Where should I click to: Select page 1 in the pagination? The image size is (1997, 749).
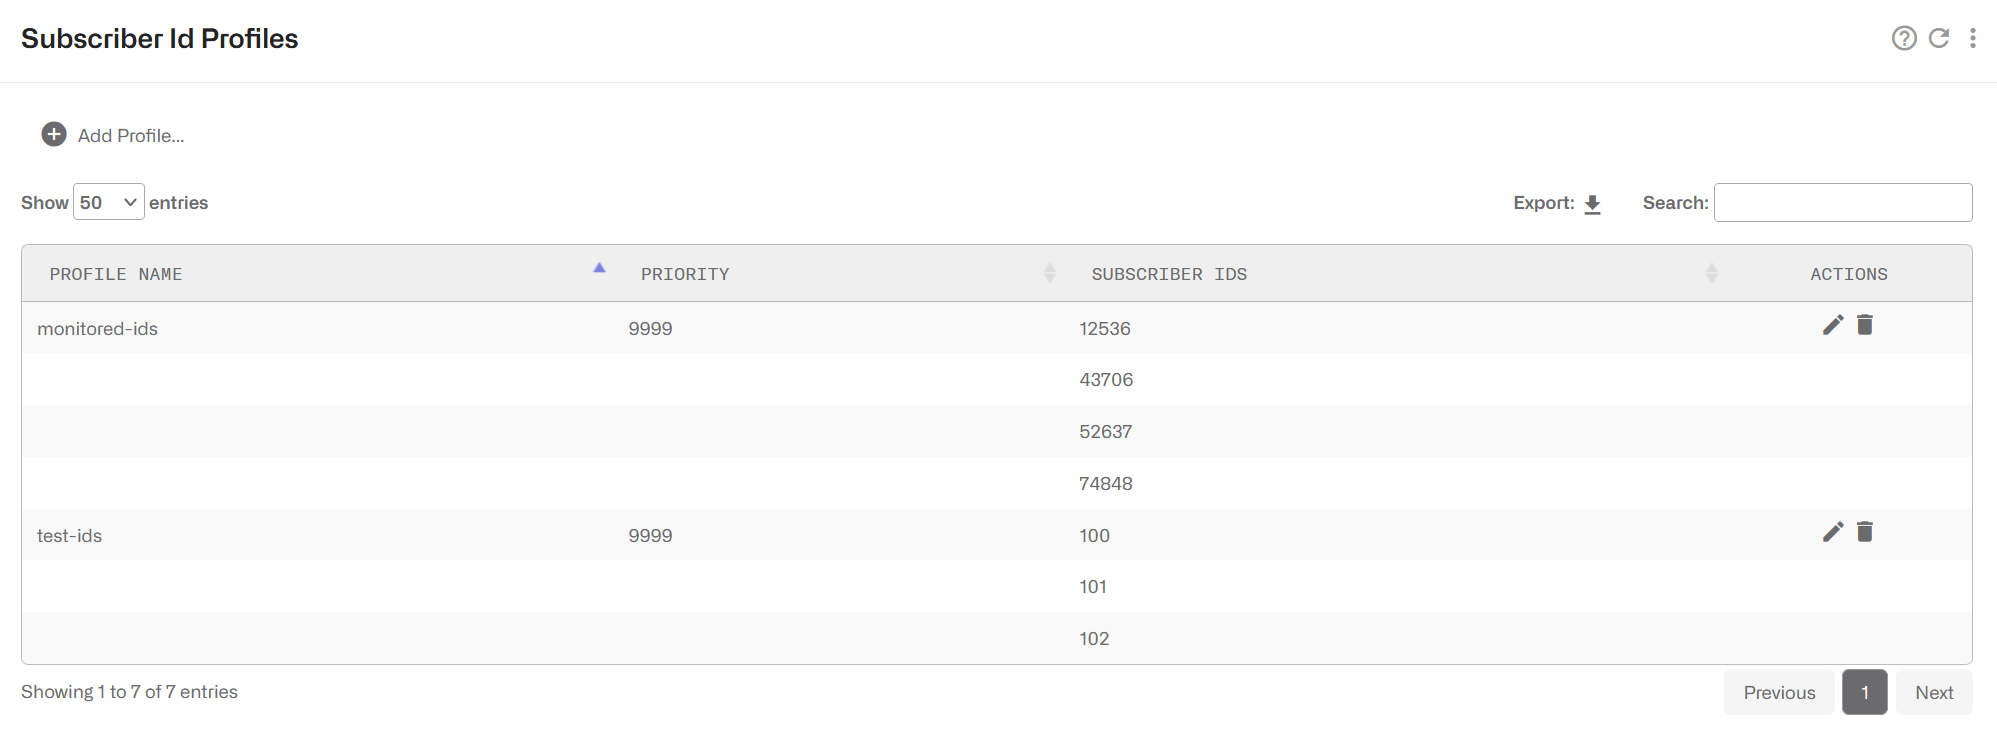pyautogui.click(x=1864, y=691)
